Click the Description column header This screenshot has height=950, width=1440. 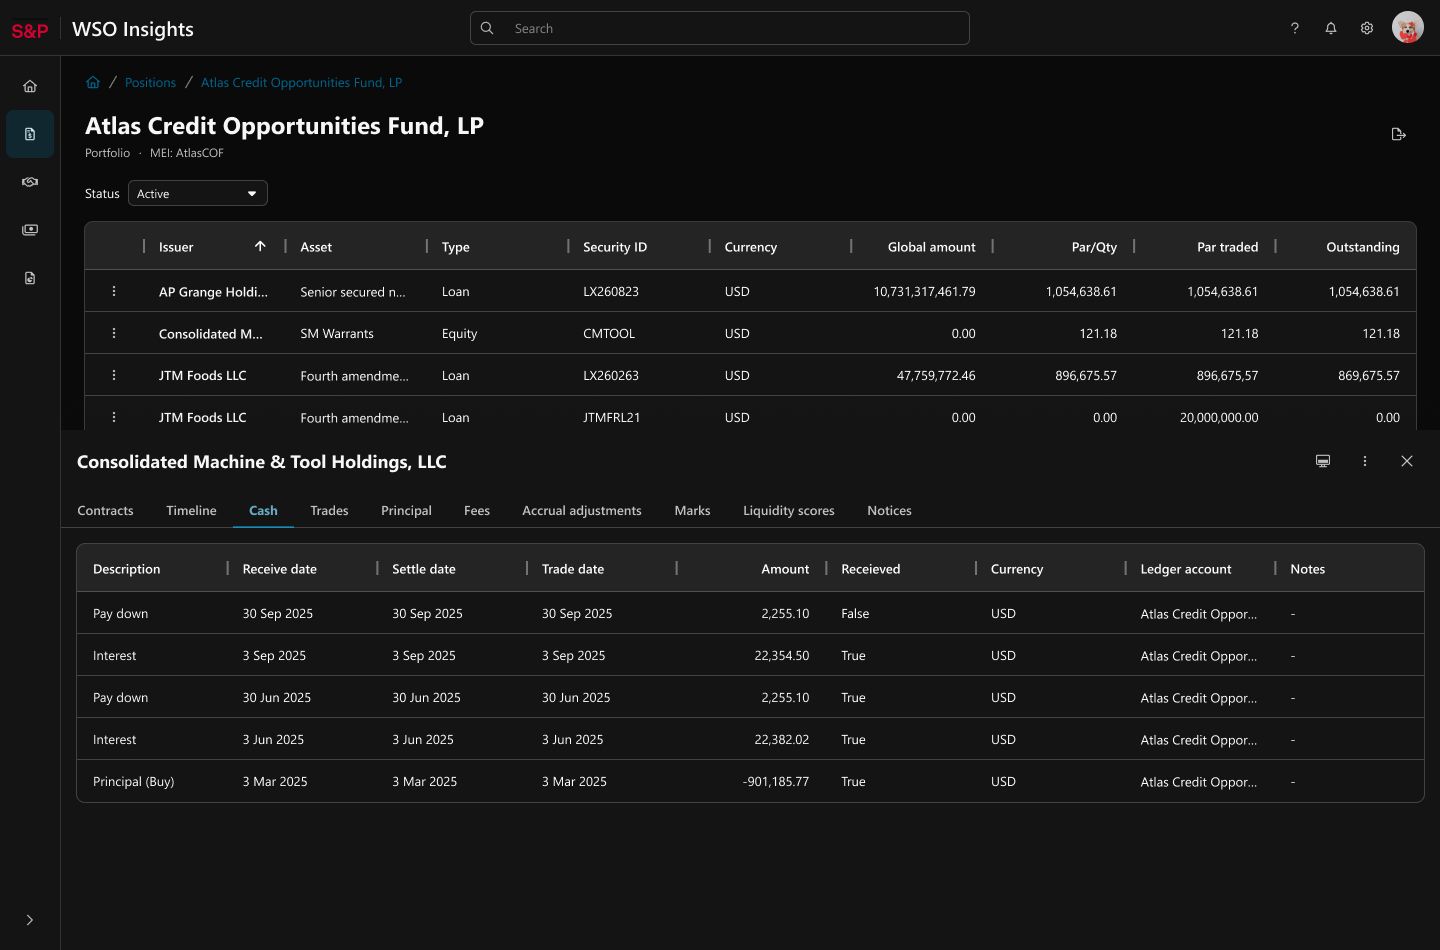point(126,569)
